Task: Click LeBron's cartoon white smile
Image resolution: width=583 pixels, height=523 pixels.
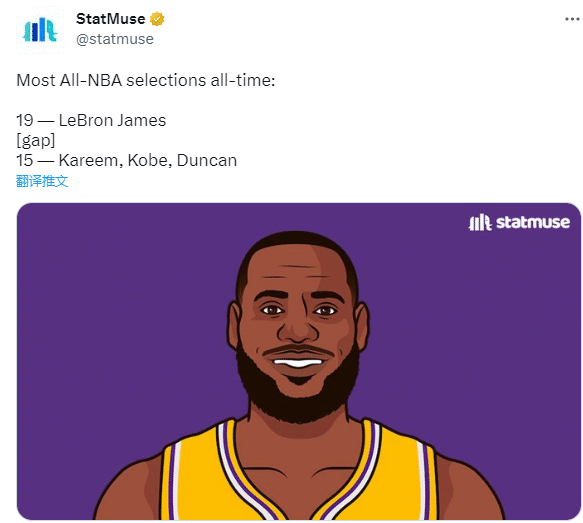Action: click(297, 363)
